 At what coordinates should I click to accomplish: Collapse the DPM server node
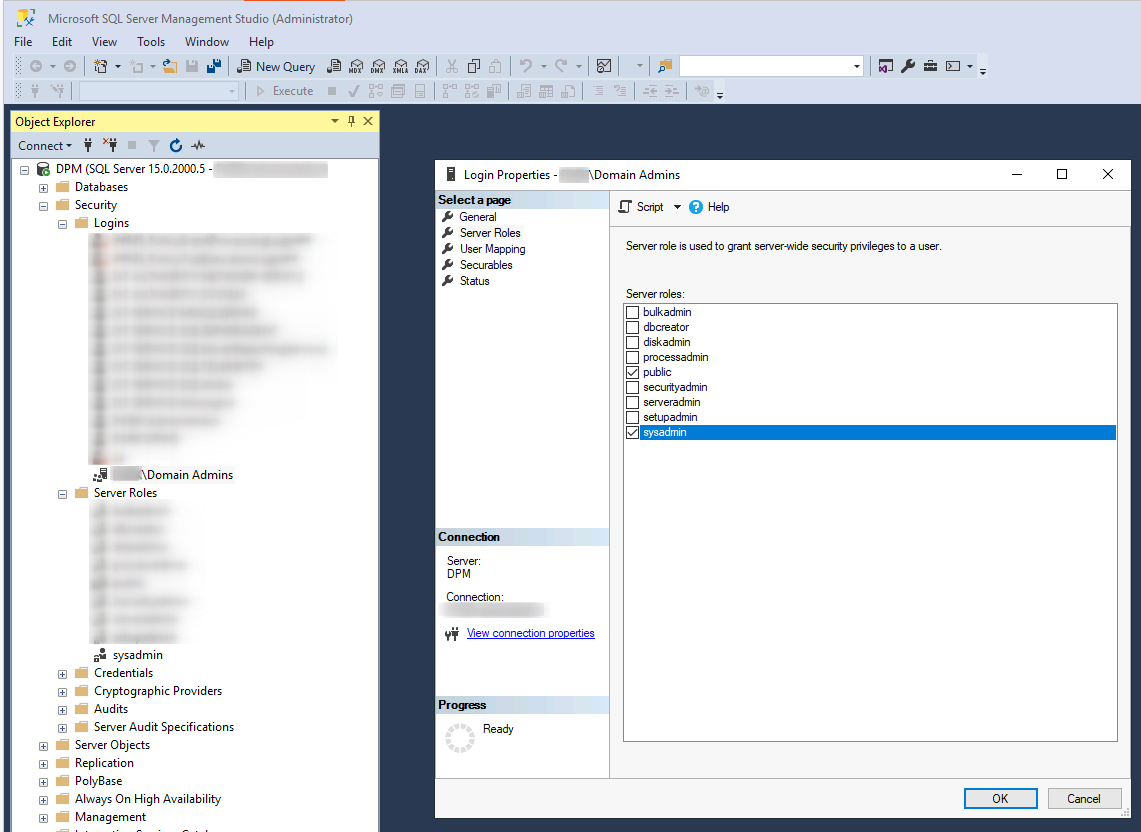[24, 170]
